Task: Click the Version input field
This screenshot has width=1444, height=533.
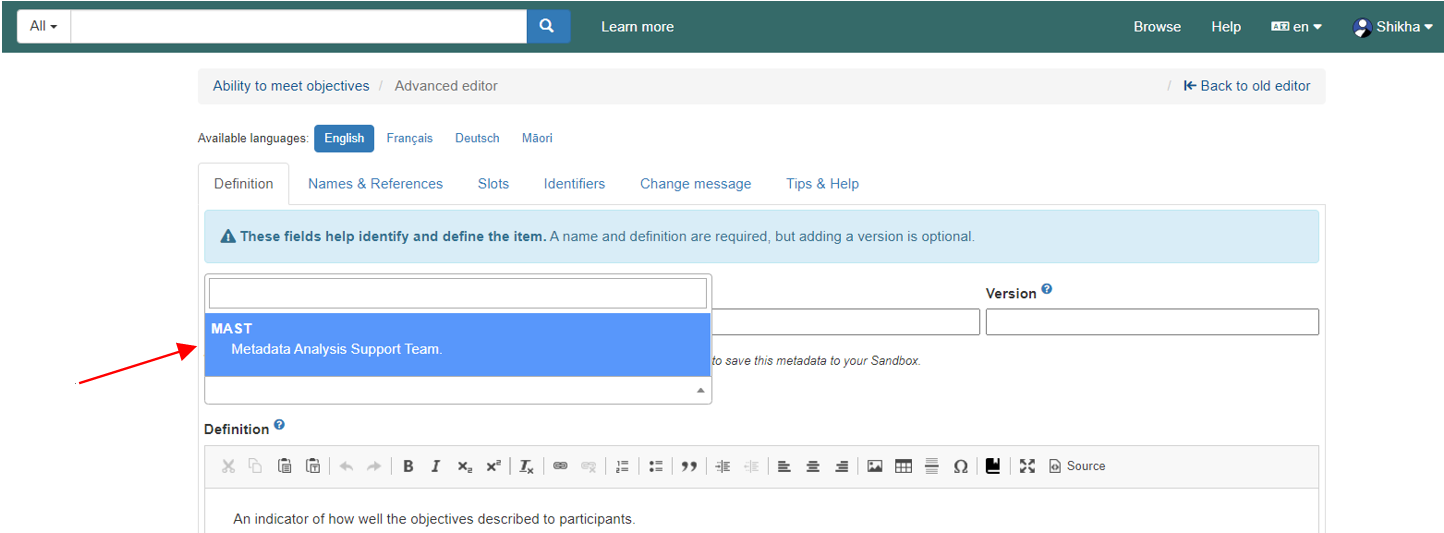Action: click(x=1151, y=322)
